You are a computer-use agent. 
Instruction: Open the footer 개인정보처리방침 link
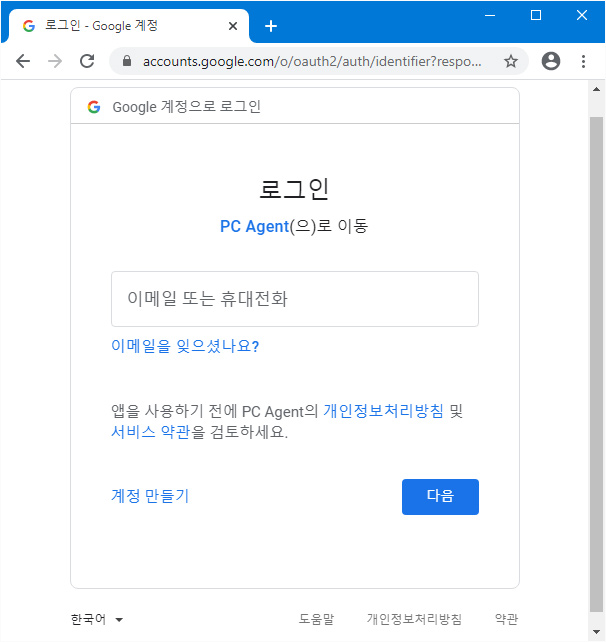tap(414, 619)
